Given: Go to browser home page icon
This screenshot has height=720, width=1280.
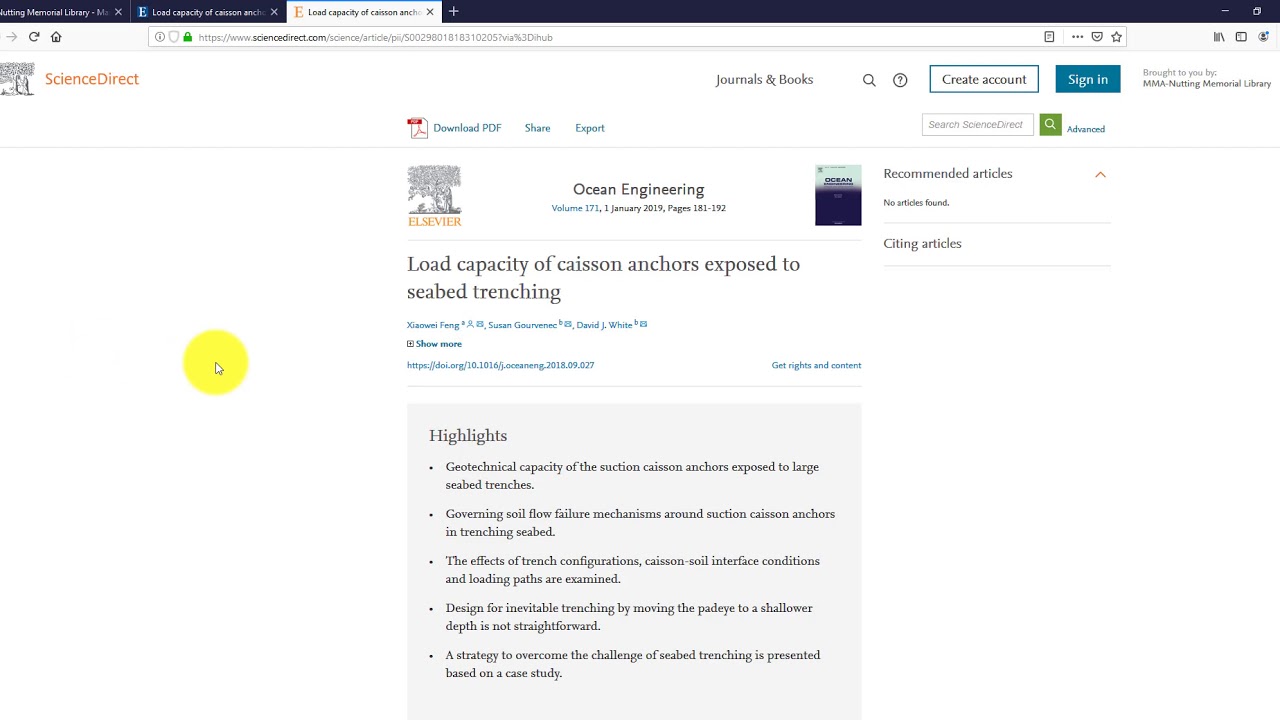Looking at the screenshot, I should point(56,37).
